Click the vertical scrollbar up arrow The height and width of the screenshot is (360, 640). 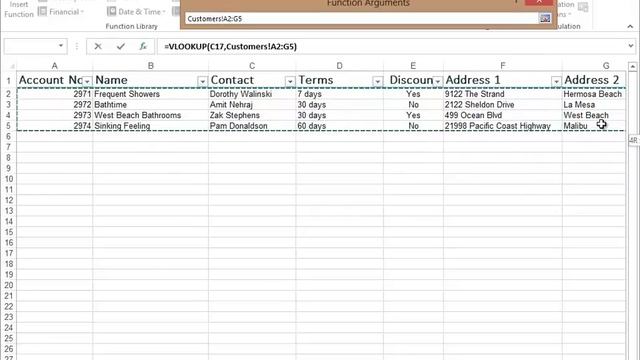pos(632,66)
